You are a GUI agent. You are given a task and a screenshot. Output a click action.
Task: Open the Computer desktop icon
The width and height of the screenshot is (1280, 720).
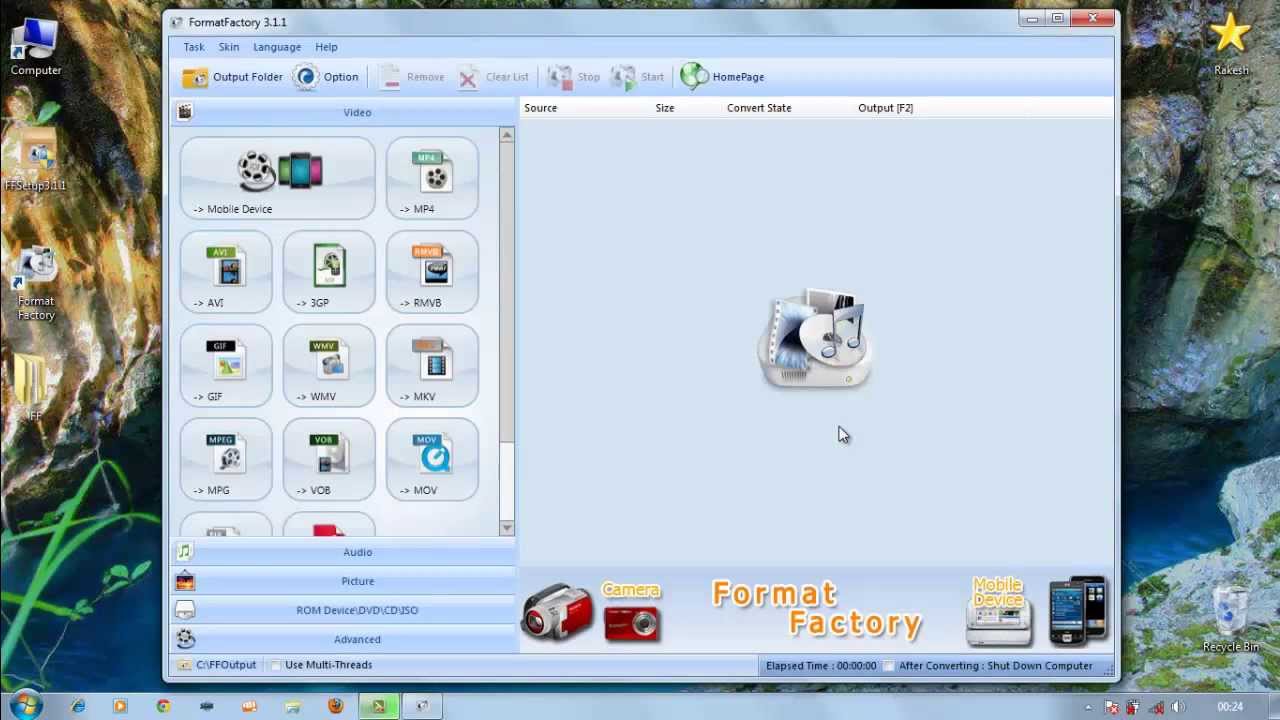click(36, 47)
